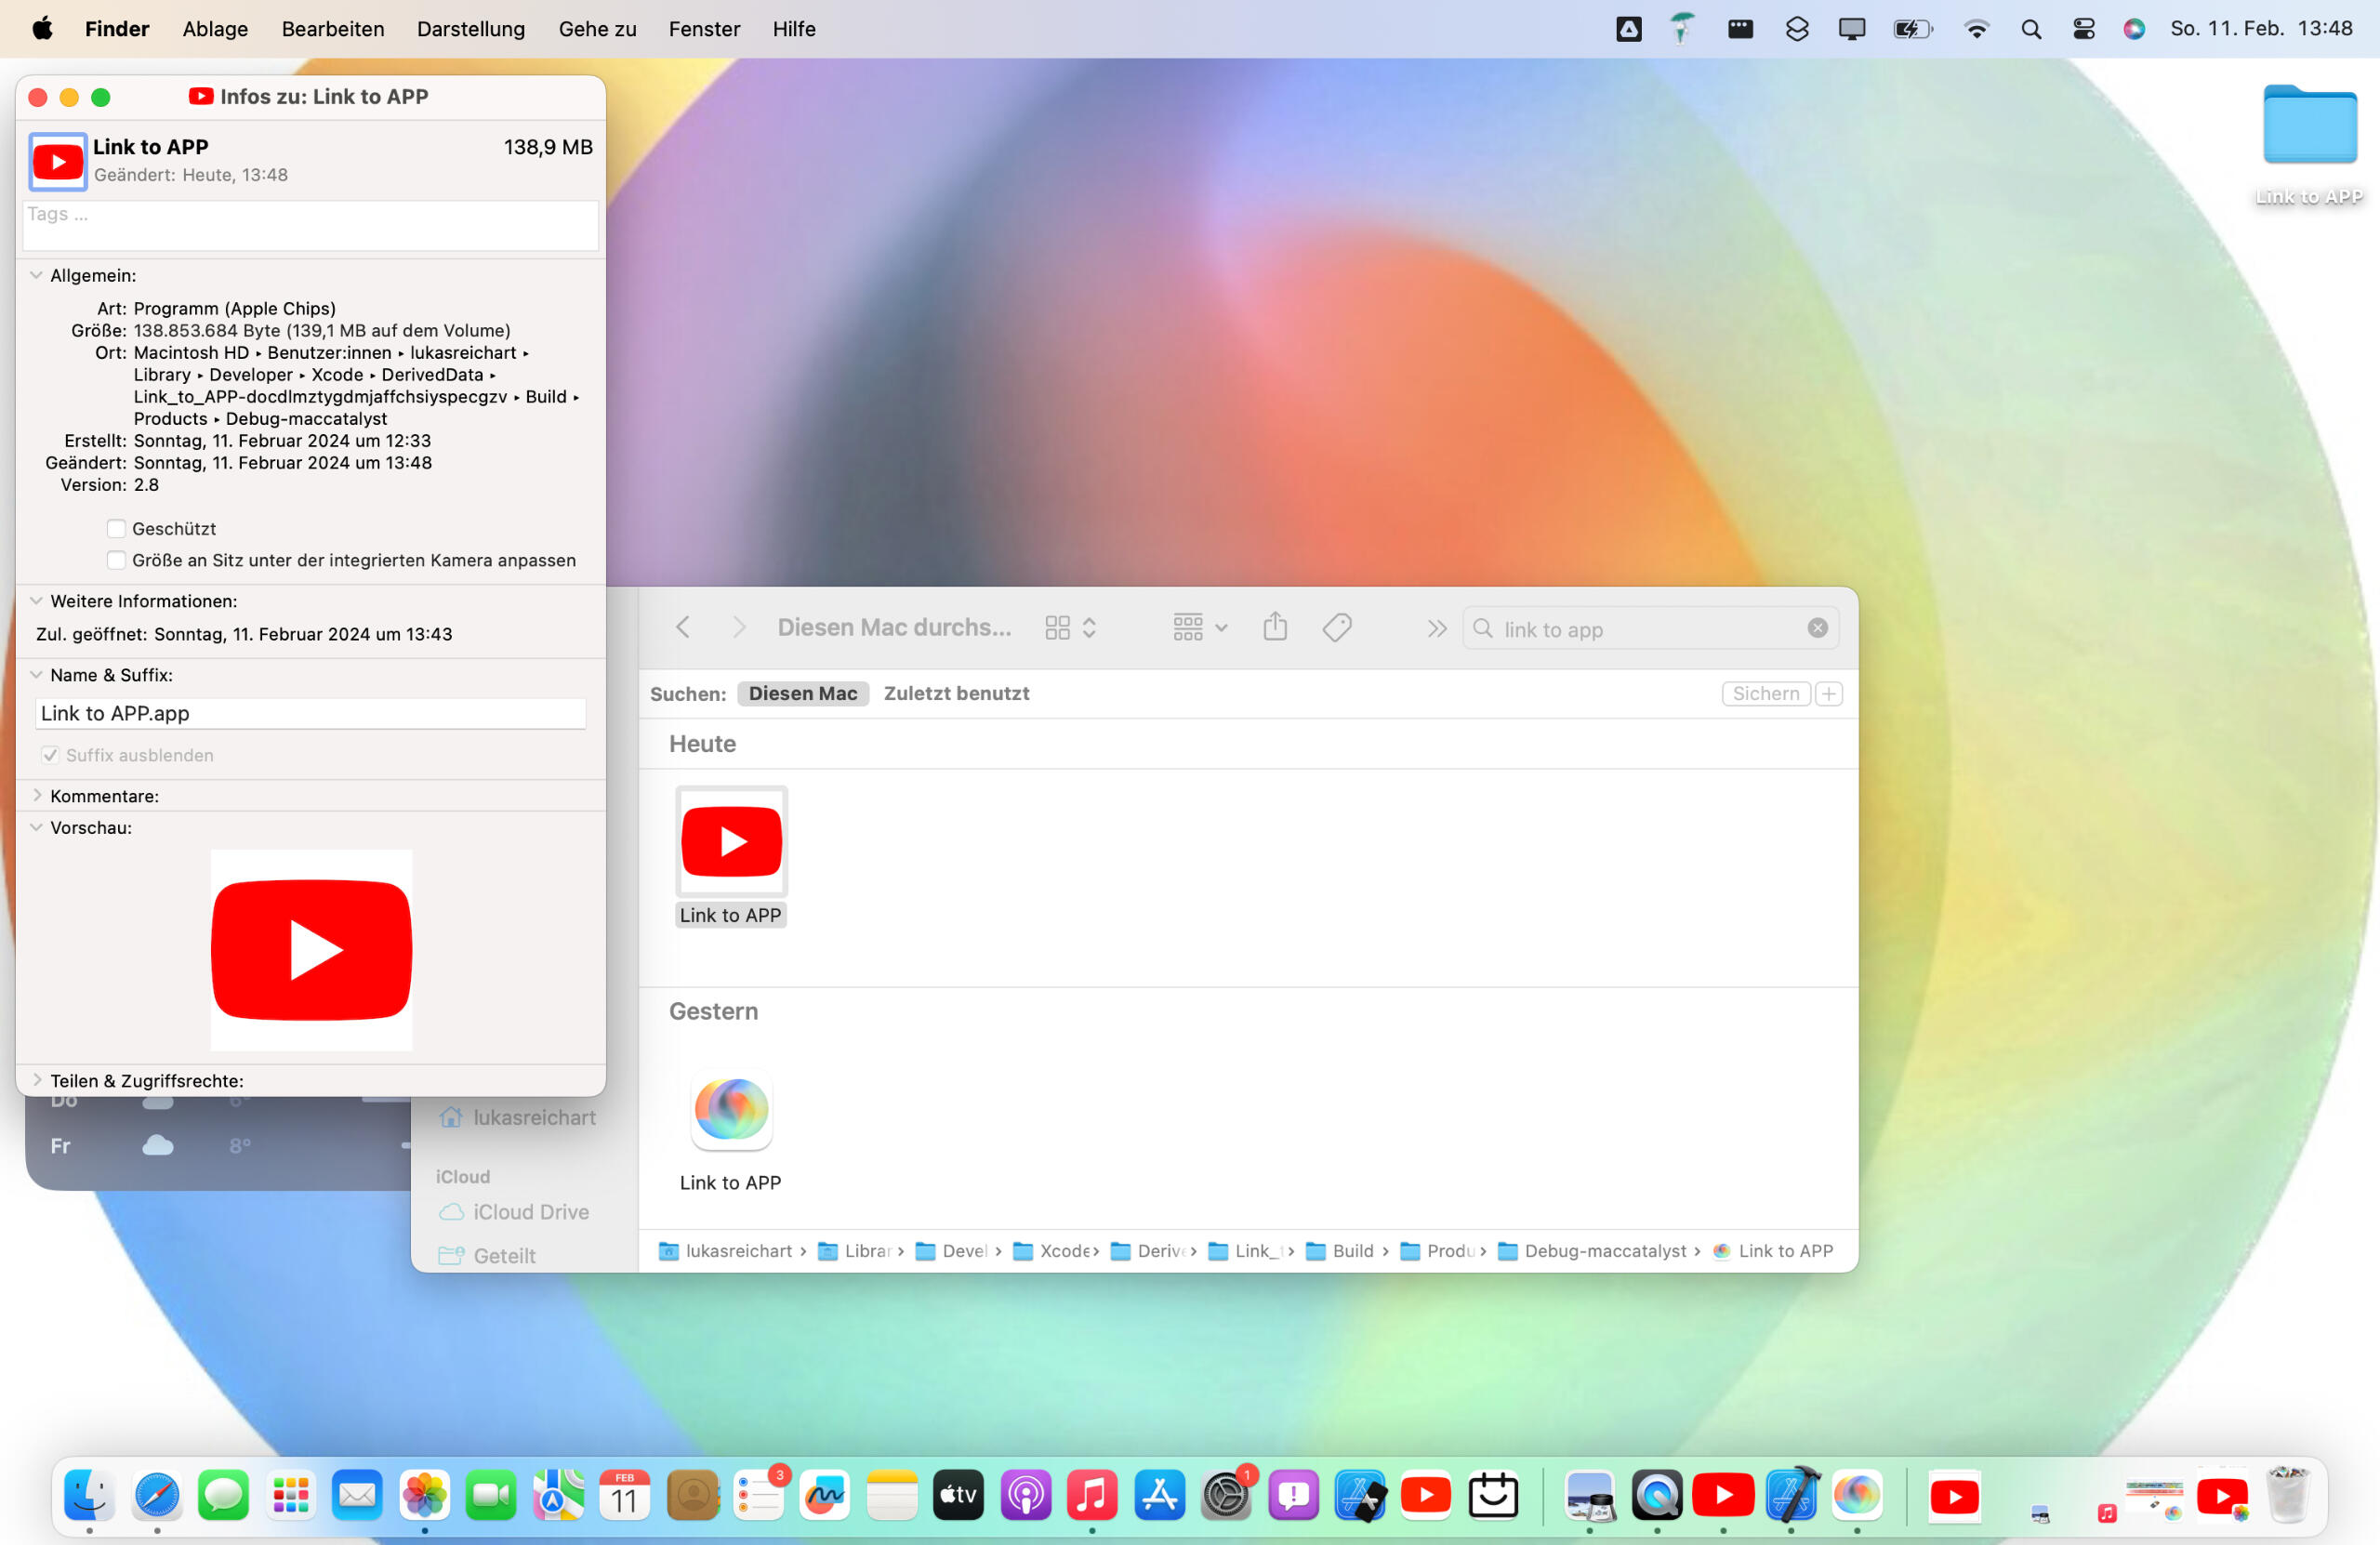Click the Share icon in Finder toolbar
This screenshot has height=1545, width=2380.
[1274, 627]
